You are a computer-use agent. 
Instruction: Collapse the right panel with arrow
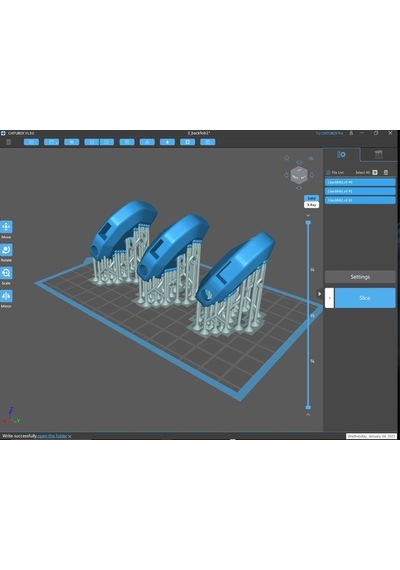tap(319, 294)
